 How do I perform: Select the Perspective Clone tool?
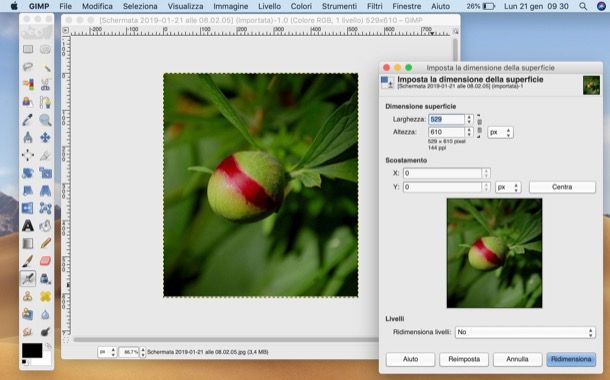coord(28,314)
